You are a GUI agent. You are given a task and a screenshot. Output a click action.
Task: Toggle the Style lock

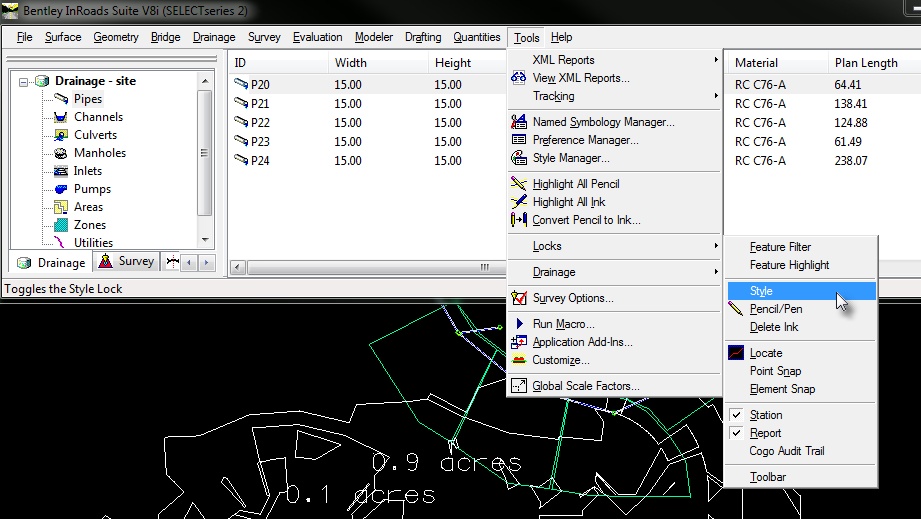pos(801,291)
